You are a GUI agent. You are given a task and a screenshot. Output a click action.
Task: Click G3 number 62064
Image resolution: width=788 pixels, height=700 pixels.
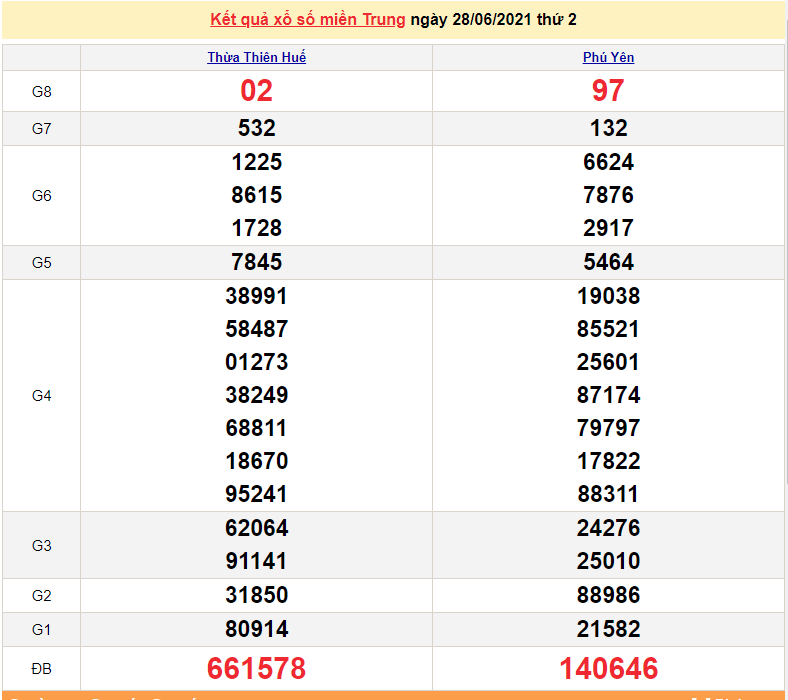coord(256,528)
